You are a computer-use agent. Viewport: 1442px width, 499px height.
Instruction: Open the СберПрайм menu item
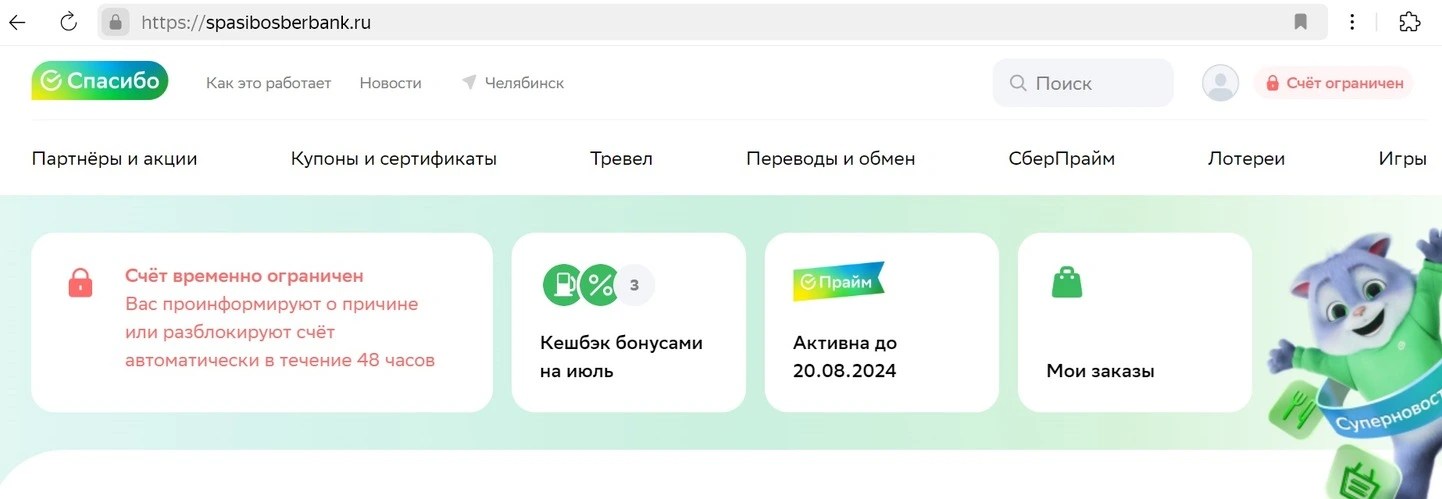(1062, 158)
